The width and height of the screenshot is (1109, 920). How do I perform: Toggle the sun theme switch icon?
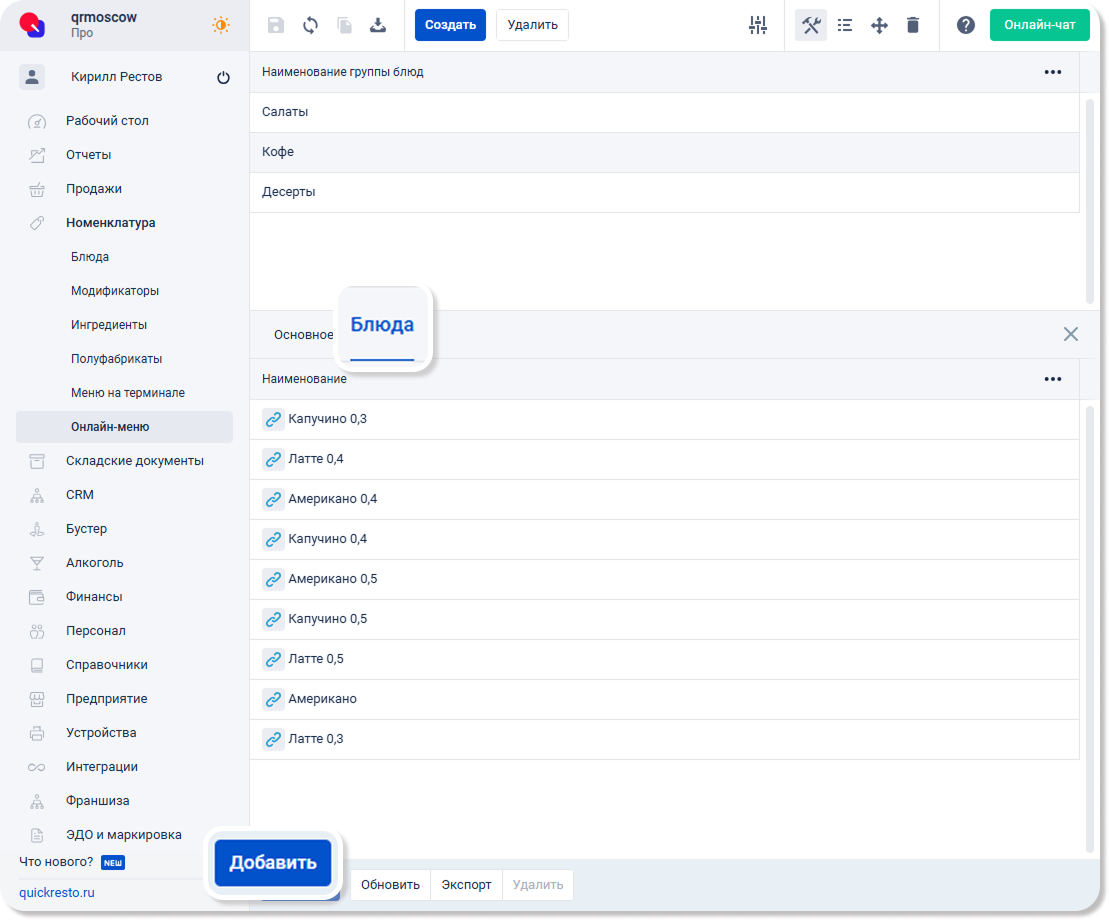click(221, 25)
